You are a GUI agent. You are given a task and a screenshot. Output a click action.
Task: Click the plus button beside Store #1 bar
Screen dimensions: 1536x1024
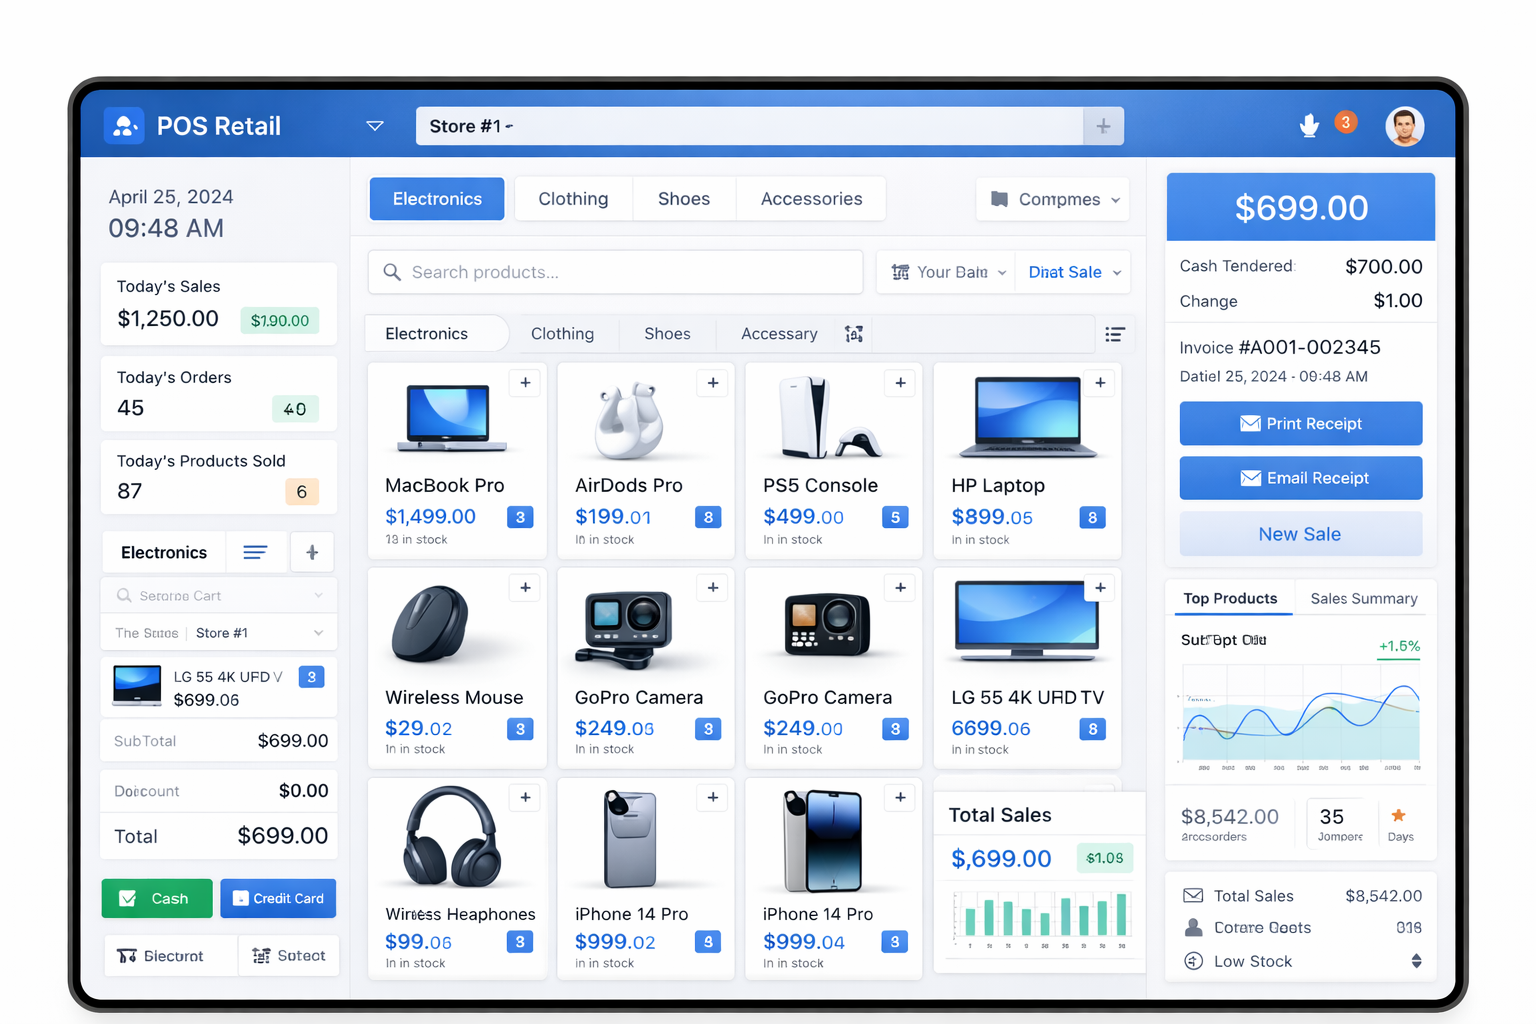coord(1103,126)
